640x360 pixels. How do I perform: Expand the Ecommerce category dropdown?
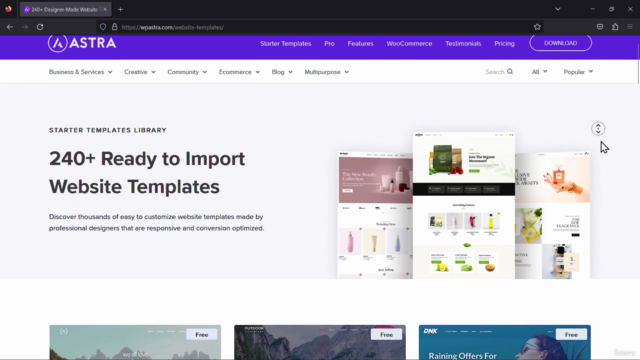pos(239,72)
